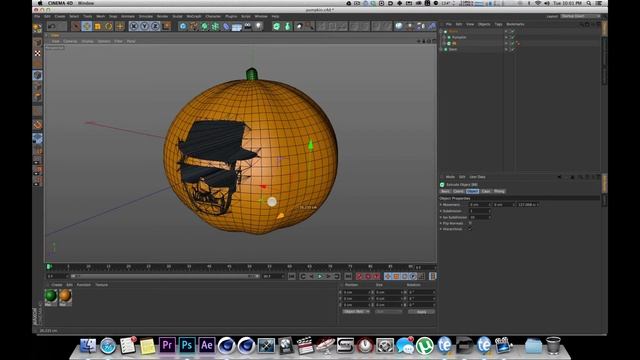Image resolution: width=640 pixels, height=360 pixels.
Task: Select the orange snap/magnet icon on left
Action: tap(37, 125)
